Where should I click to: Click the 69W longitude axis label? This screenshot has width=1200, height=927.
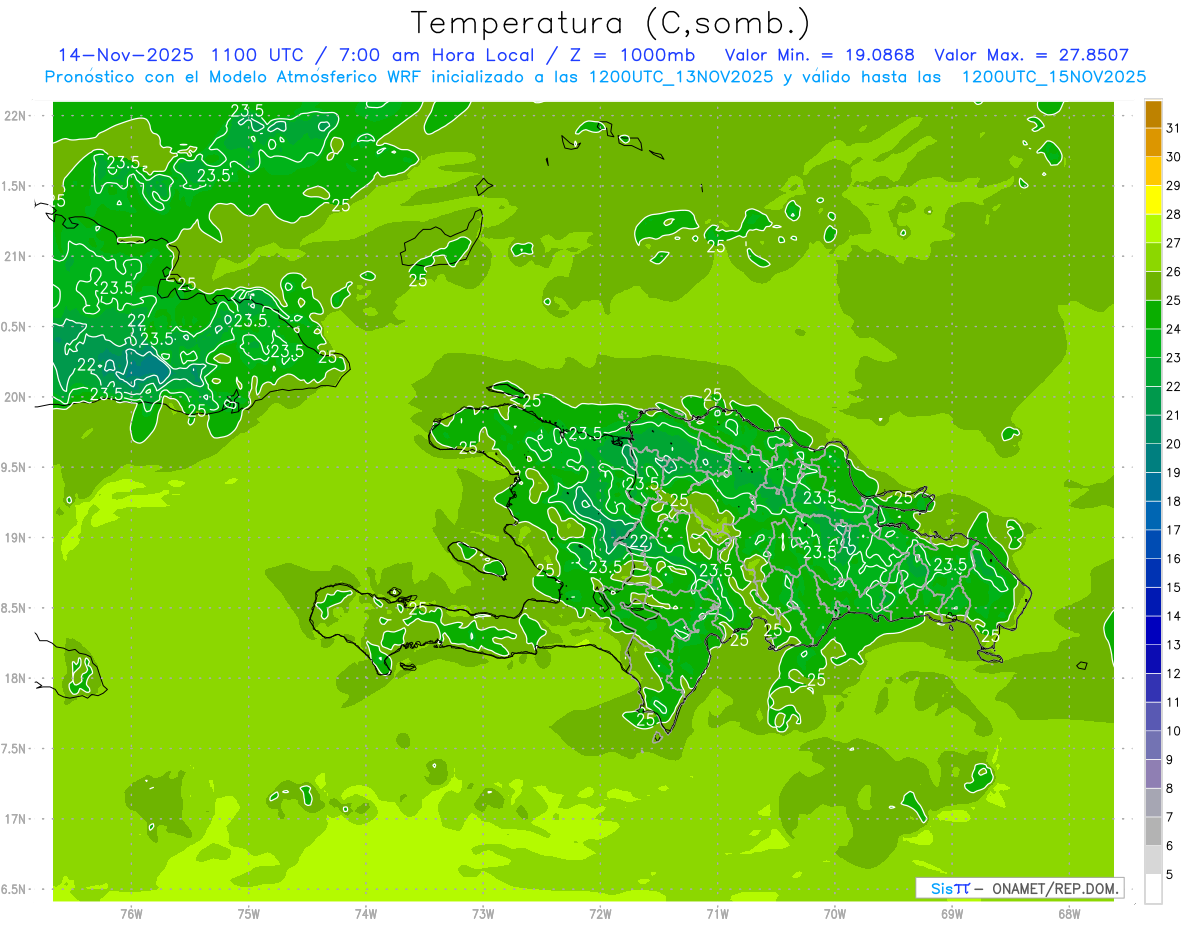[952, 914]
